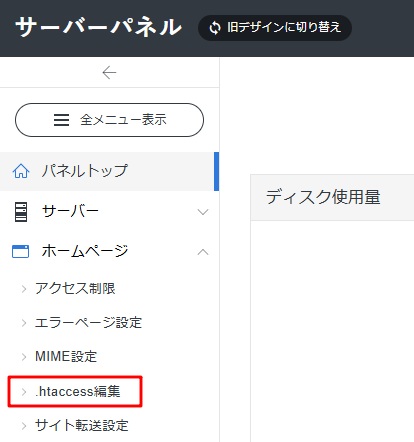
Task: Click the hamburger icon in 全メニュー表示
Action: 61,120
